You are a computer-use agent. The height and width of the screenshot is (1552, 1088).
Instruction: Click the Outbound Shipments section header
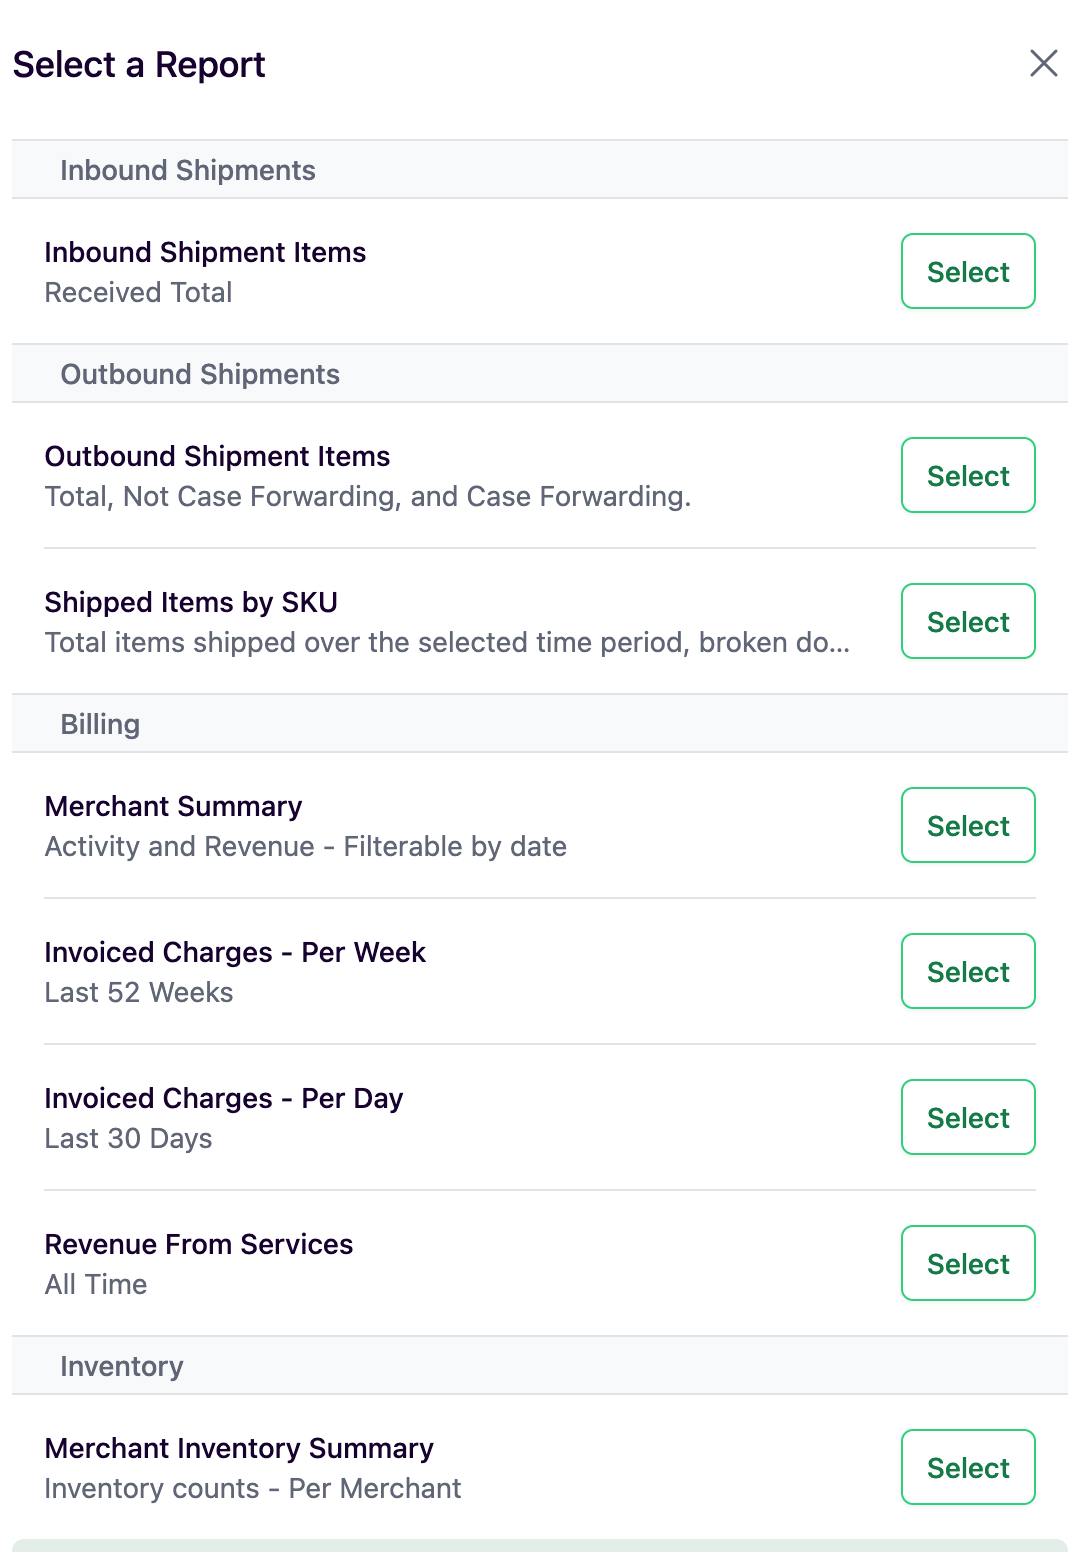coord(200,374)
